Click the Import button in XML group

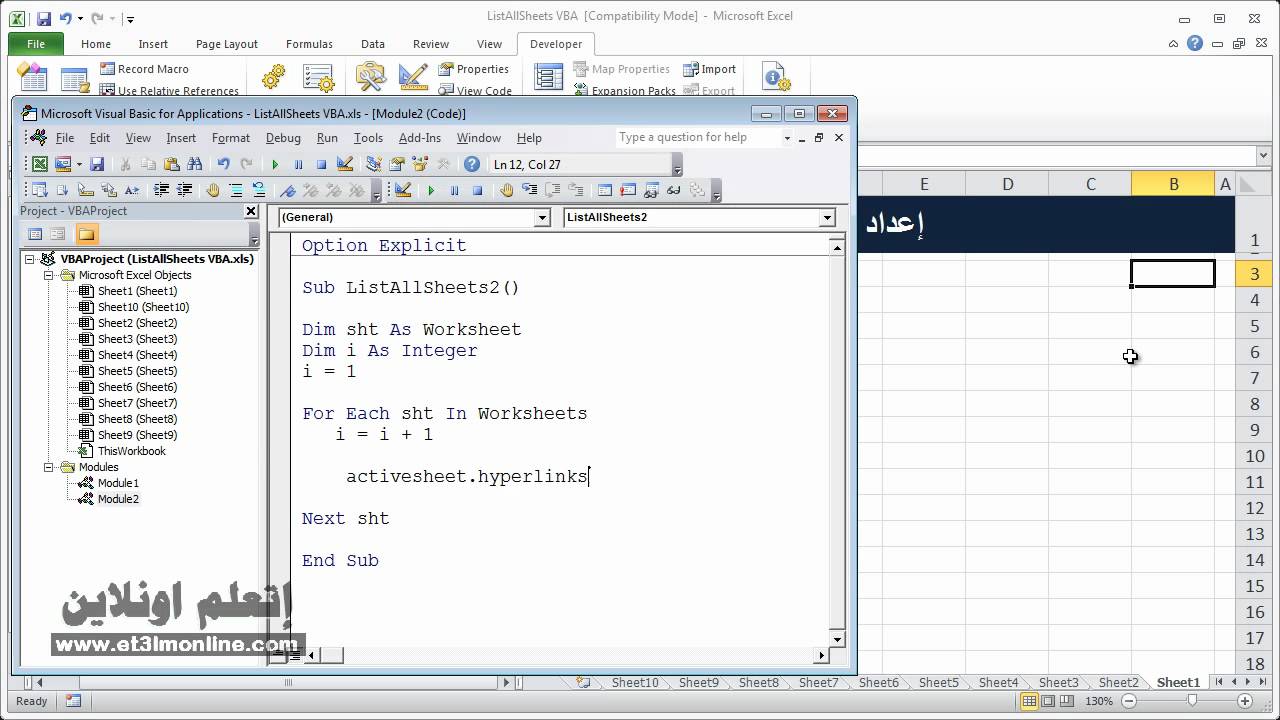click(709, 69)
